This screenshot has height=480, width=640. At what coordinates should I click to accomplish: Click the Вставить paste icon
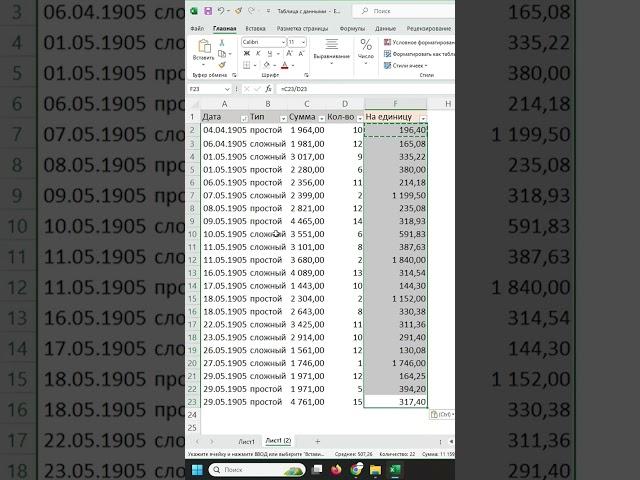pyautogui.click(x=204, y=46)
